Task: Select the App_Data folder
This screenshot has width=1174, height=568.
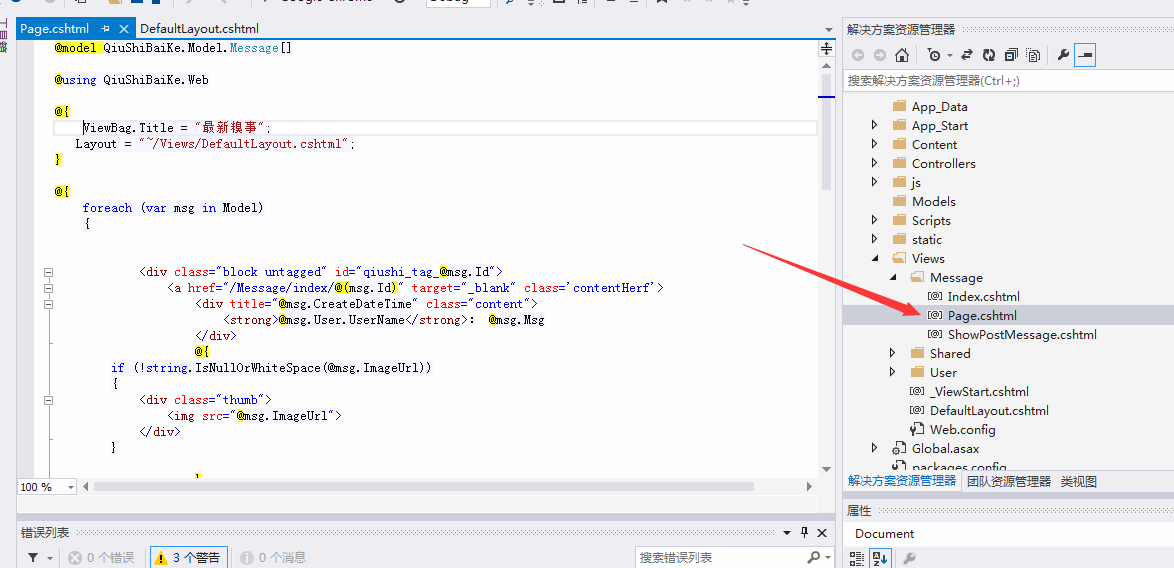Action: 940,106
